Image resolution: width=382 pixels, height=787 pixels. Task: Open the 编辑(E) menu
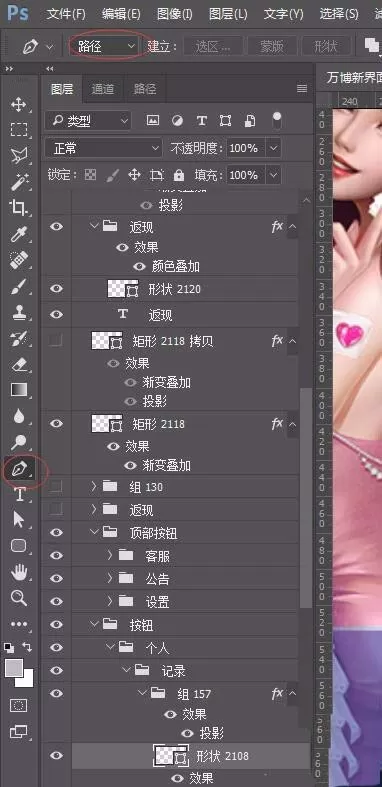[121, 14]
